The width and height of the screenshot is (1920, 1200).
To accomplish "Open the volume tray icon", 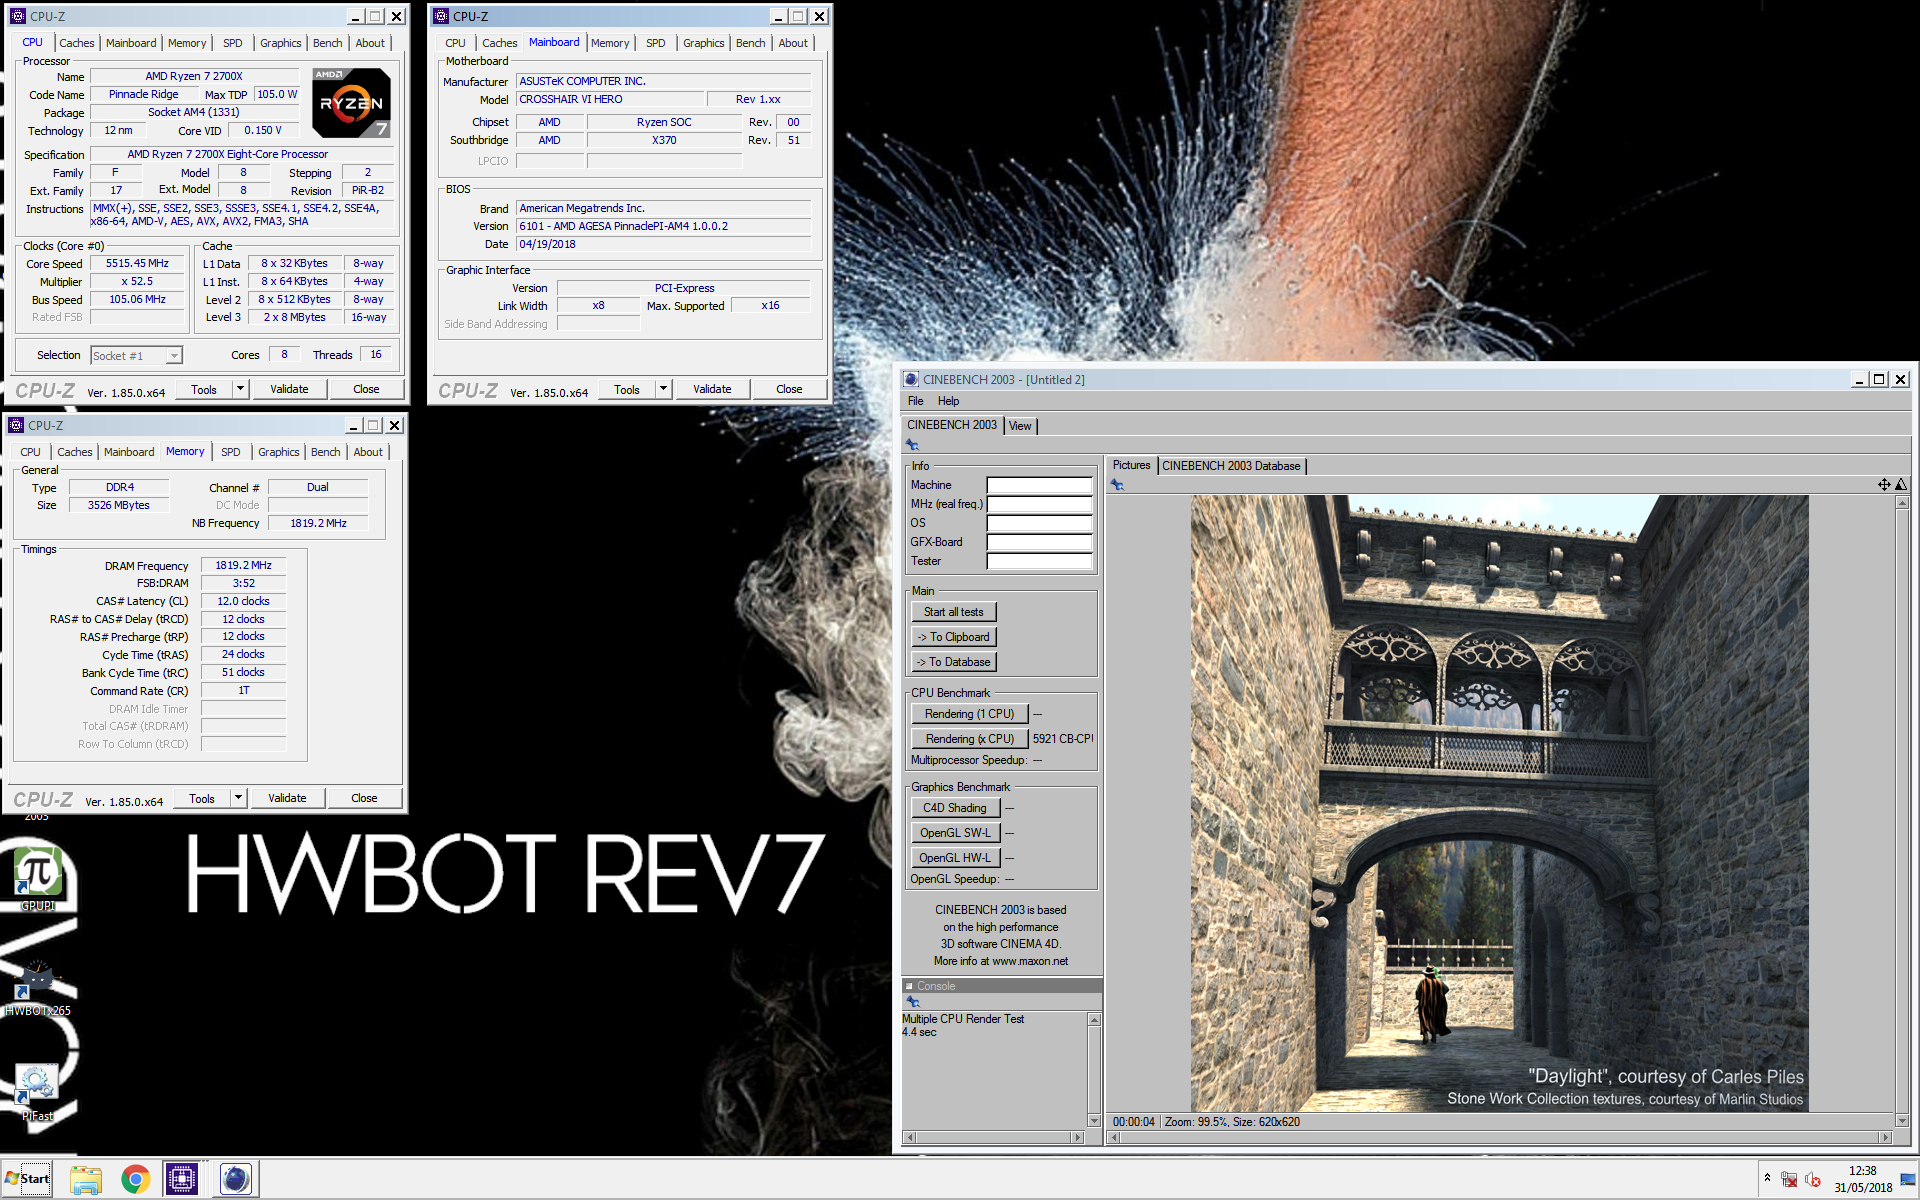I will tap(1813, 1180).
